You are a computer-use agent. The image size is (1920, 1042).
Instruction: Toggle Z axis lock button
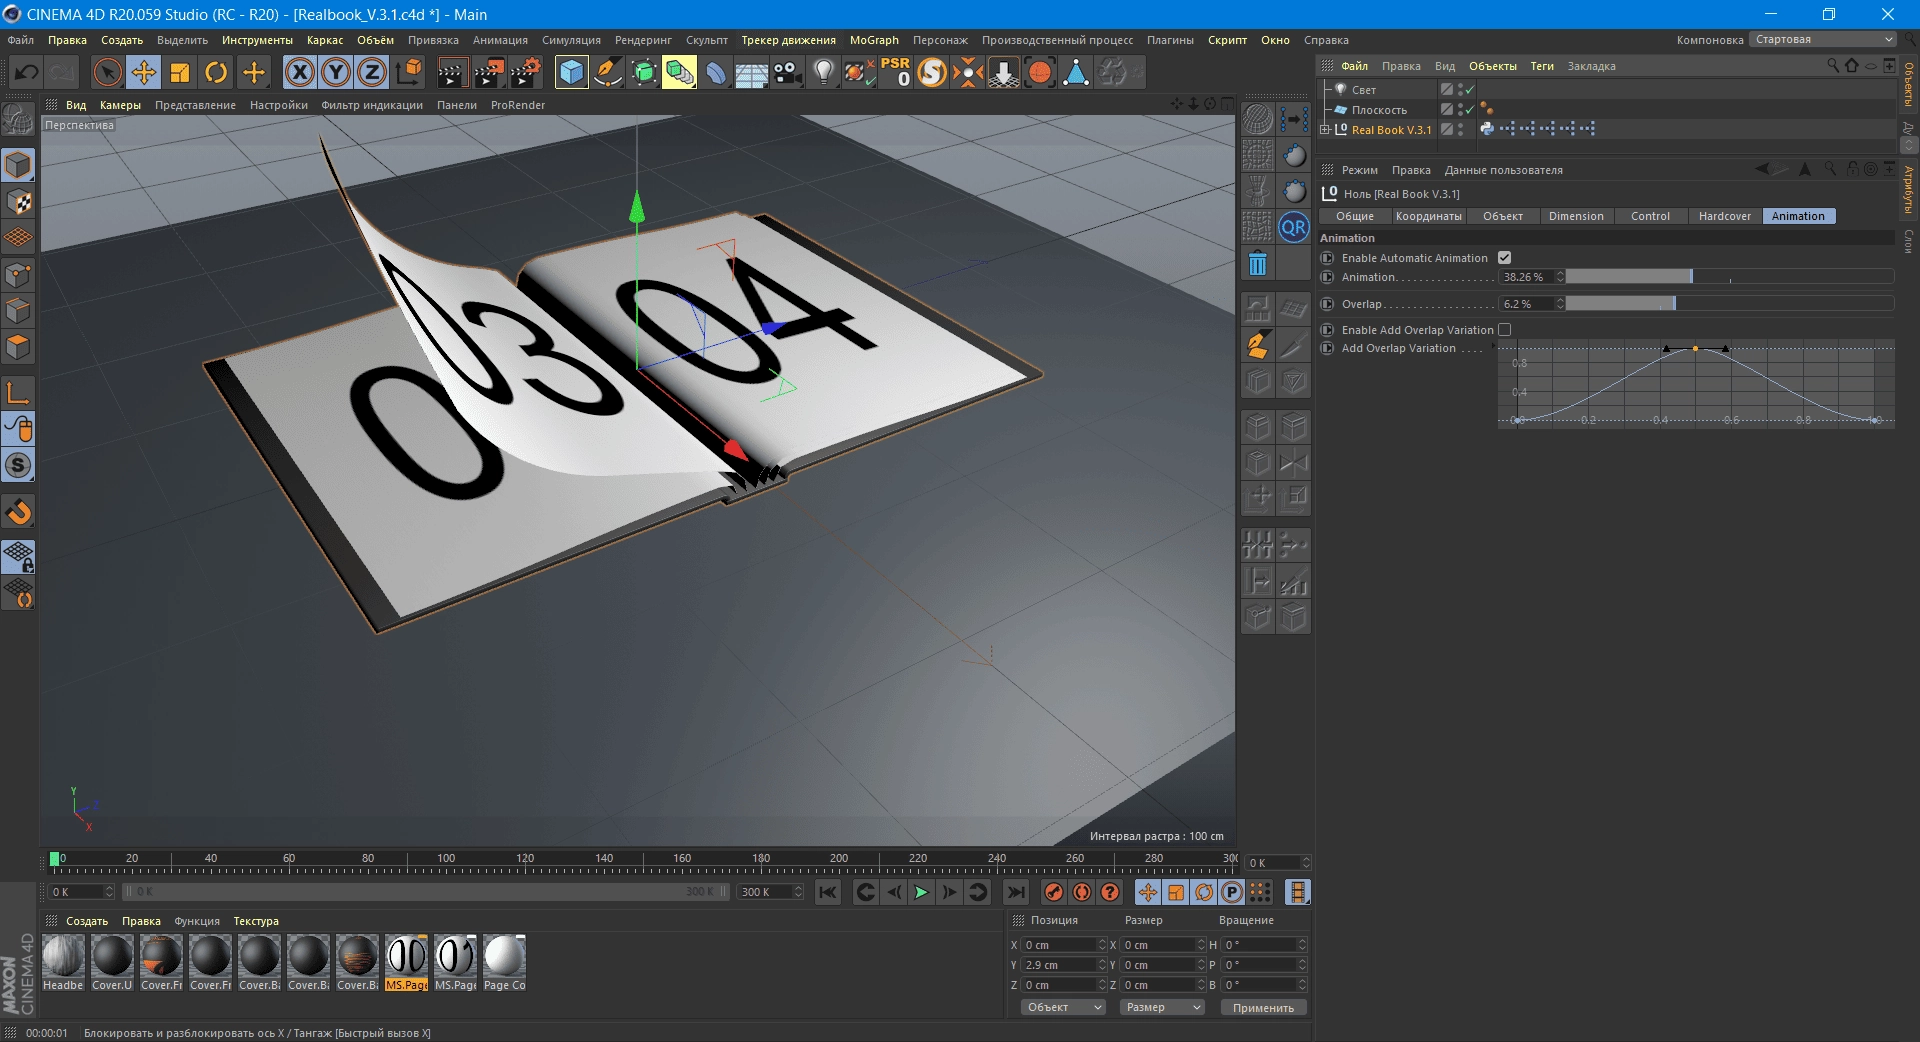coord(372,72)
